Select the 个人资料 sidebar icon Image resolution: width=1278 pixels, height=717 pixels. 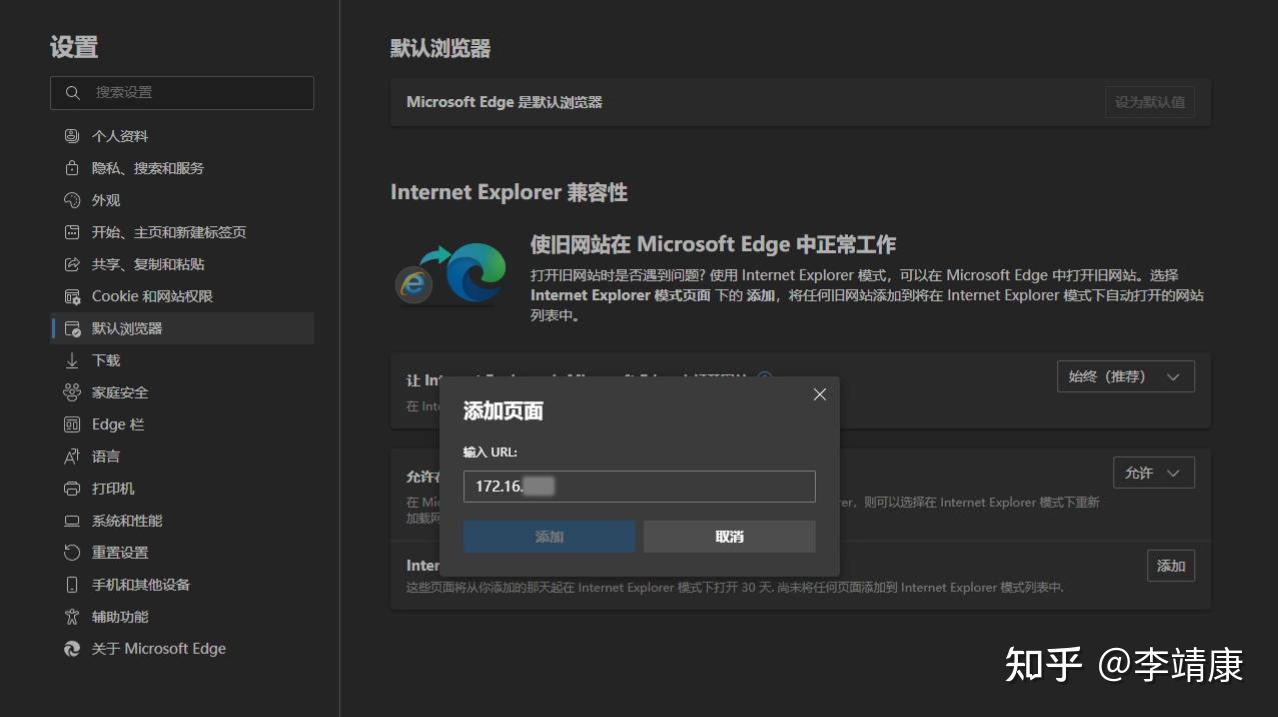pyautogui.click(x=70, y=136)
